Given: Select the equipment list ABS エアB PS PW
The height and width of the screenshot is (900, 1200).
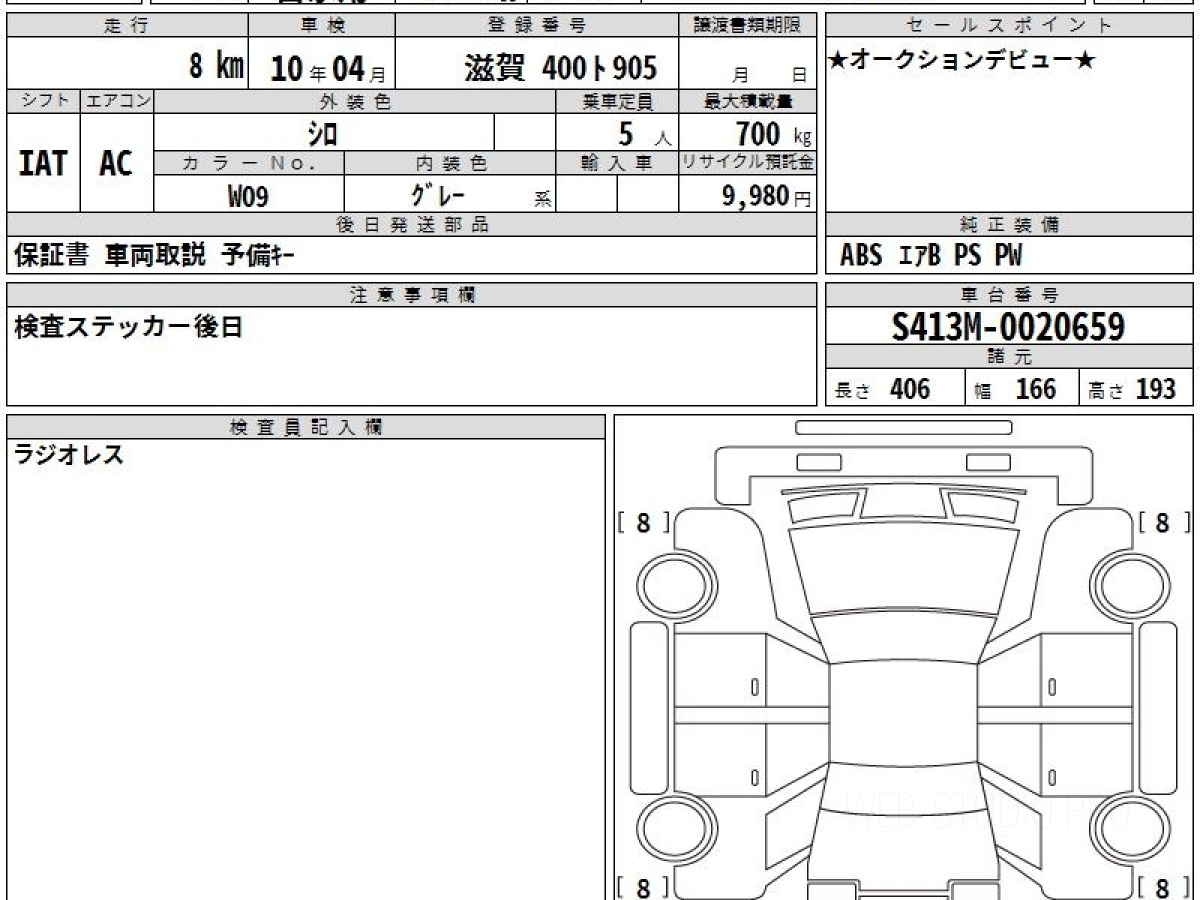Looking at the screenshot, I should click(x=931, y=256).
